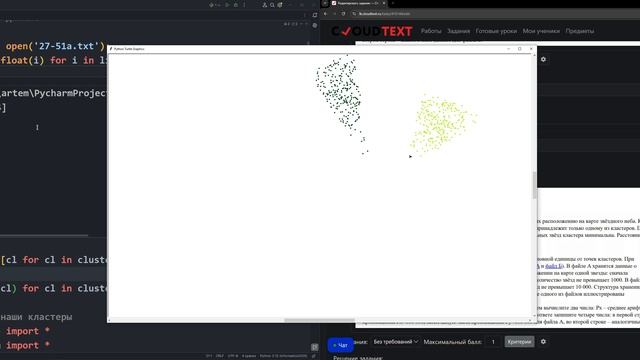Expand the Без требований dropdown
The width and height of the screenshot is (640, 360).
(396, 342)
